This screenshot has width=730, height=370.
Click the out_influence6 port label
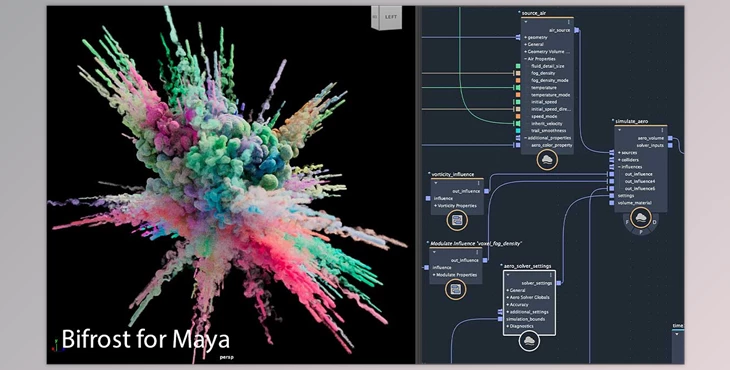[x=640, y=188]
